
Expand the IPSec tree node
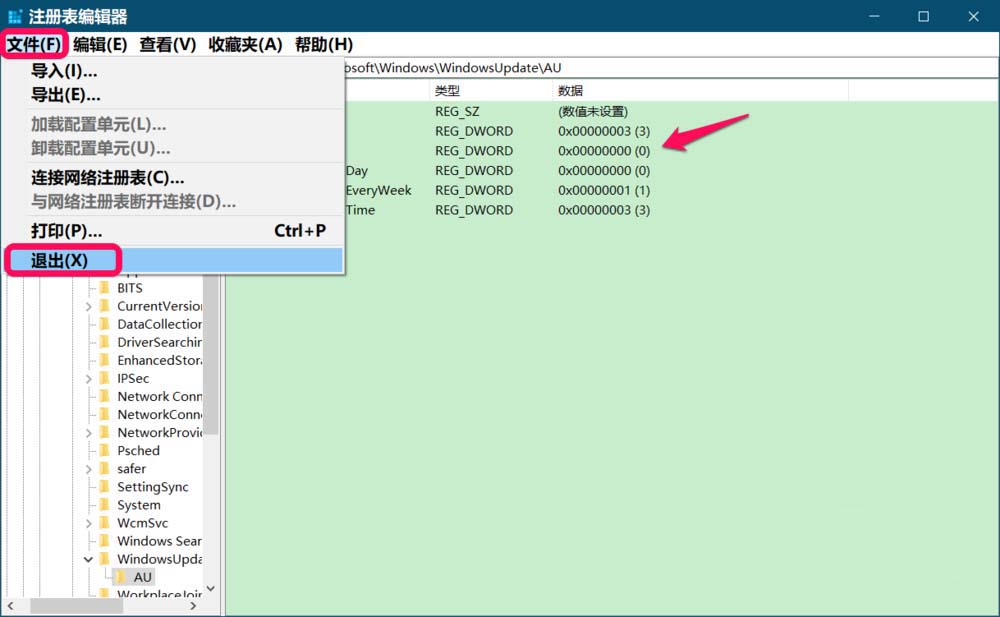point(89,378)
